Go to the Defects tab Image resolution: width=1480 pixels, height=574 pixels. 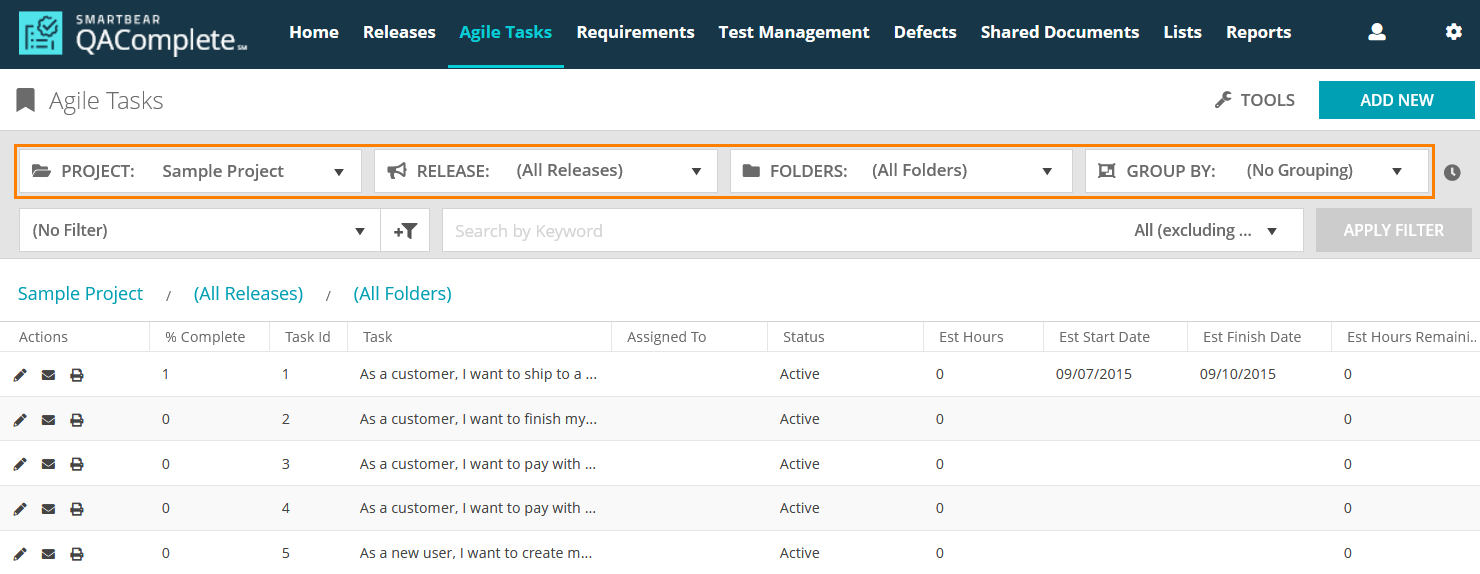point(925,32)
